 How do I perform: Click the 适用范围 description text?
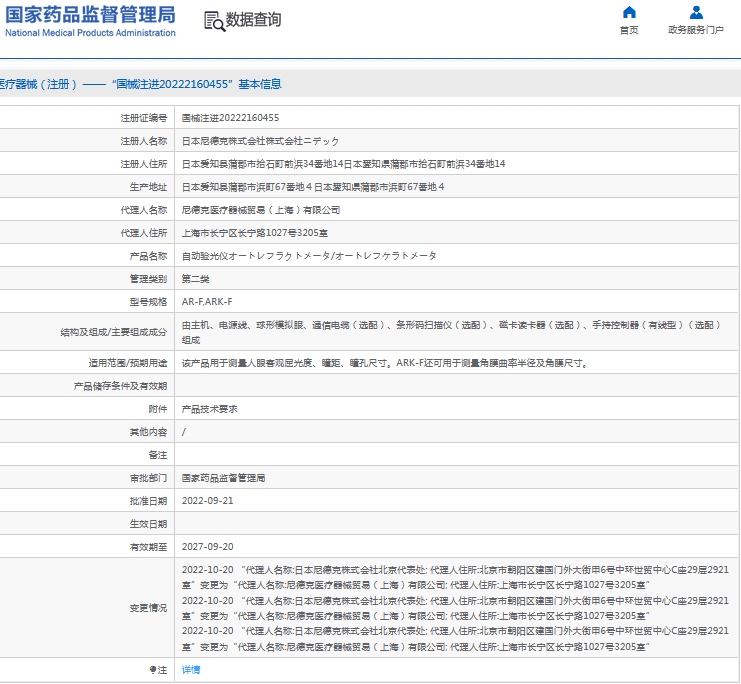tap(385, 363)
